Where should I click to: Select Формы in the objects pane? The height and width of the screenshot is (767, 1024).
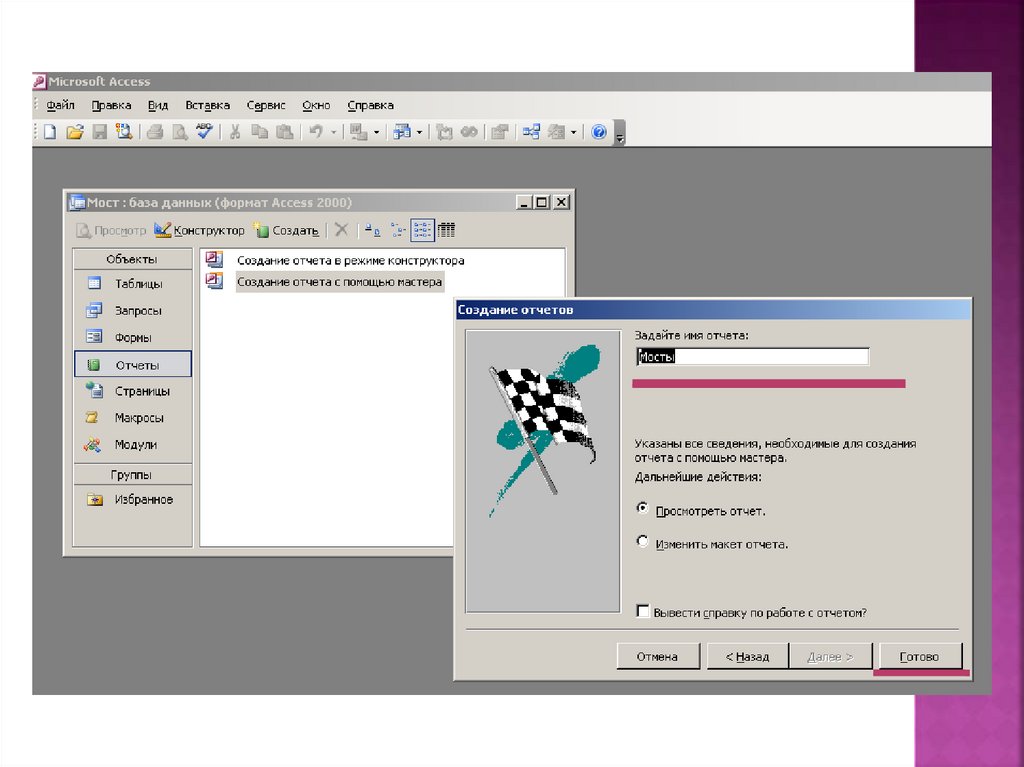coord(133,337)
